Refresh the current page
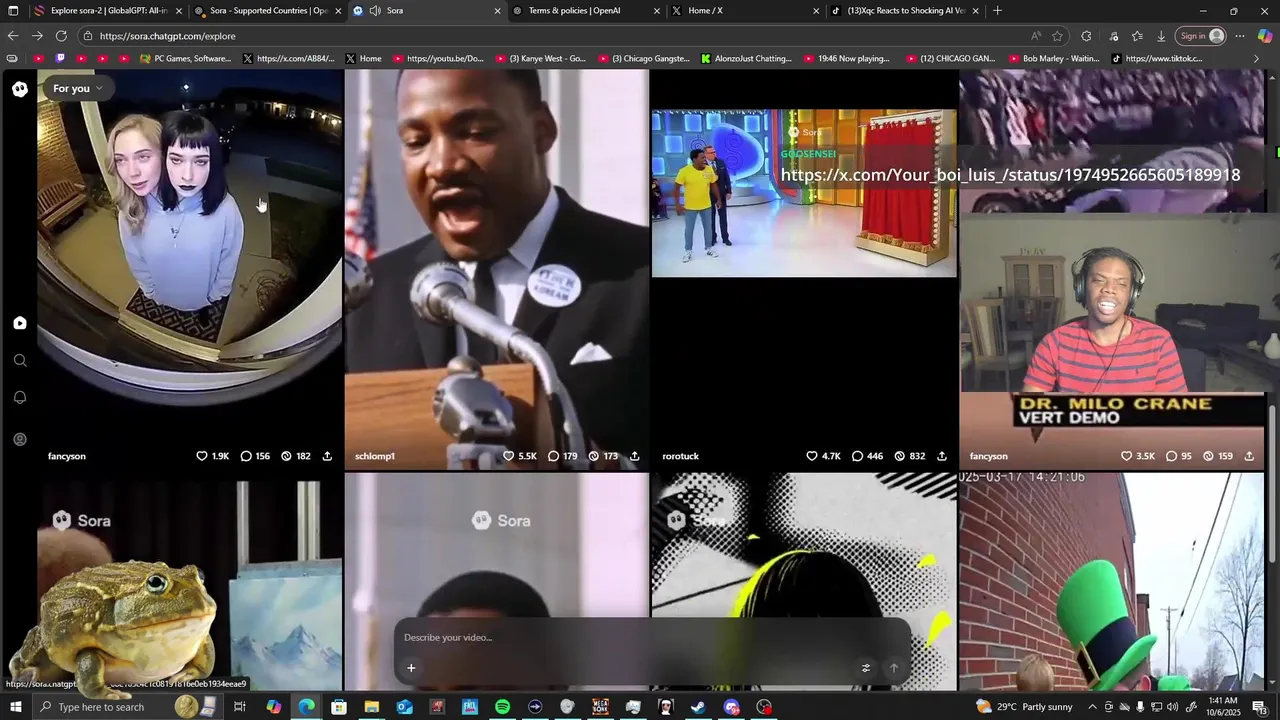The width and height of the screenshot is (1280, 720). click(x=61, y=36)
